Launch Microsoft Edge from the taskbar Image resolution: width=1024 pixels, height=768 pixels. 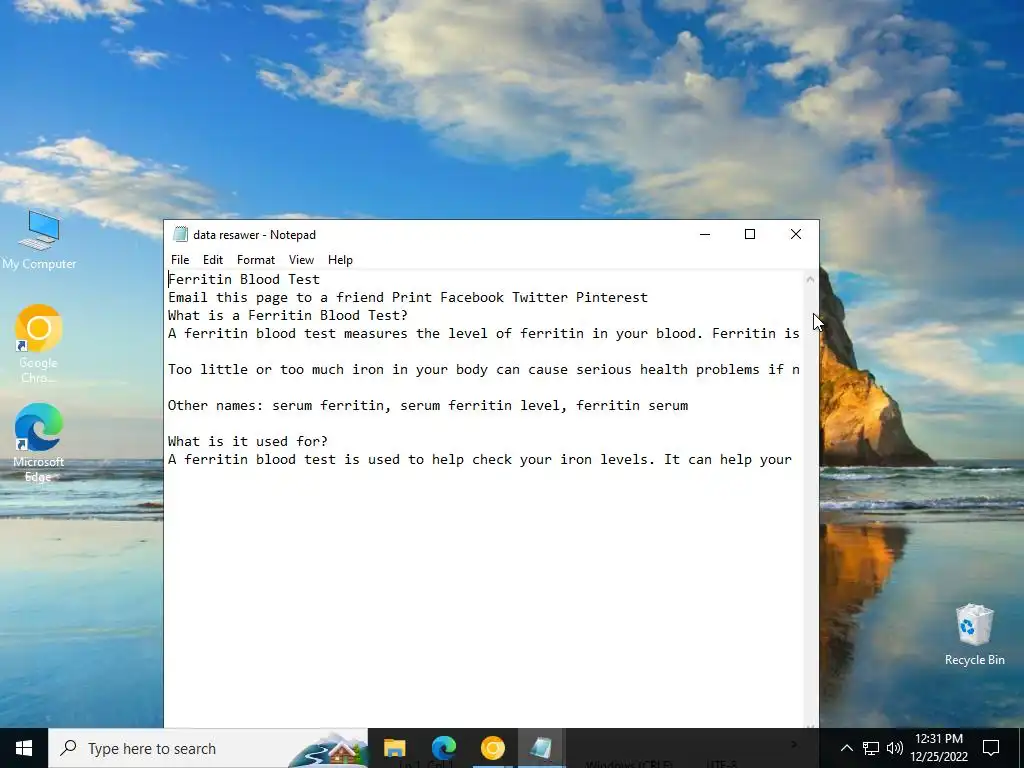point(444,748)
